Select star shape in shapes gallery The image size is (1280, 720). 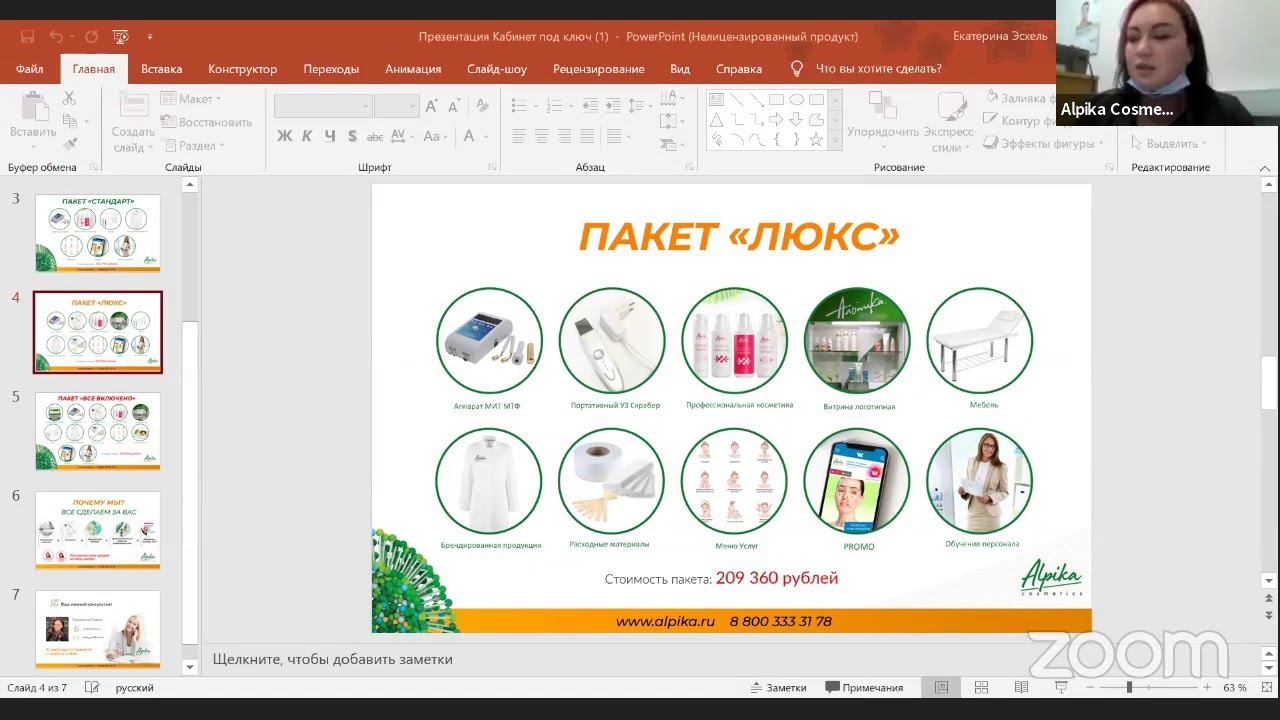[x=816, y=140]
